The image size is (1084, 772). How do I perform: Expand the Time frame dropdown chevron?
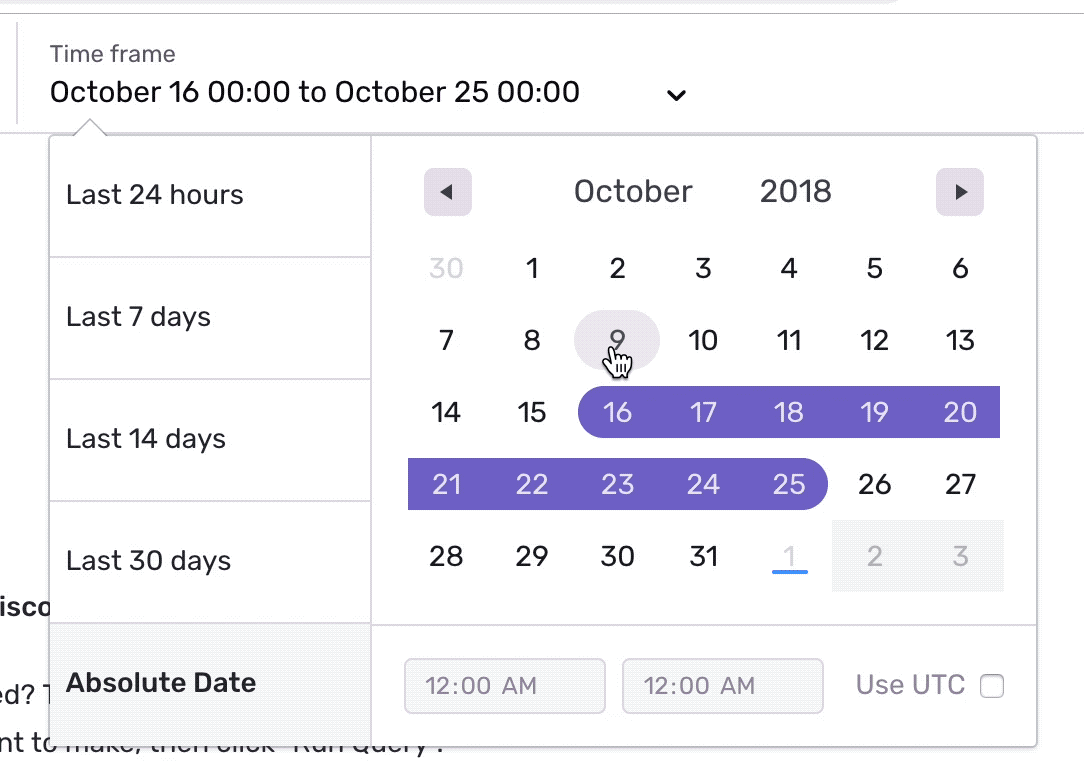point(676,95)
